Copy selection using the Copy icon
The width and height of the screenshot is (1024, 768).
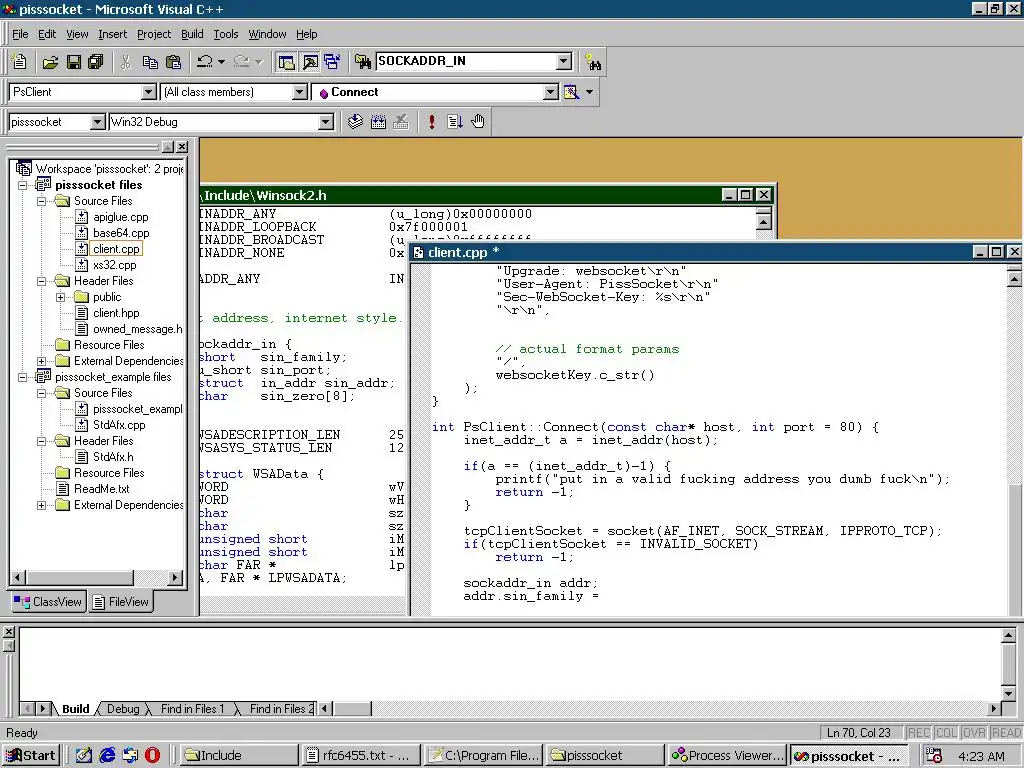pyautogui.click(x=150, y=61)
